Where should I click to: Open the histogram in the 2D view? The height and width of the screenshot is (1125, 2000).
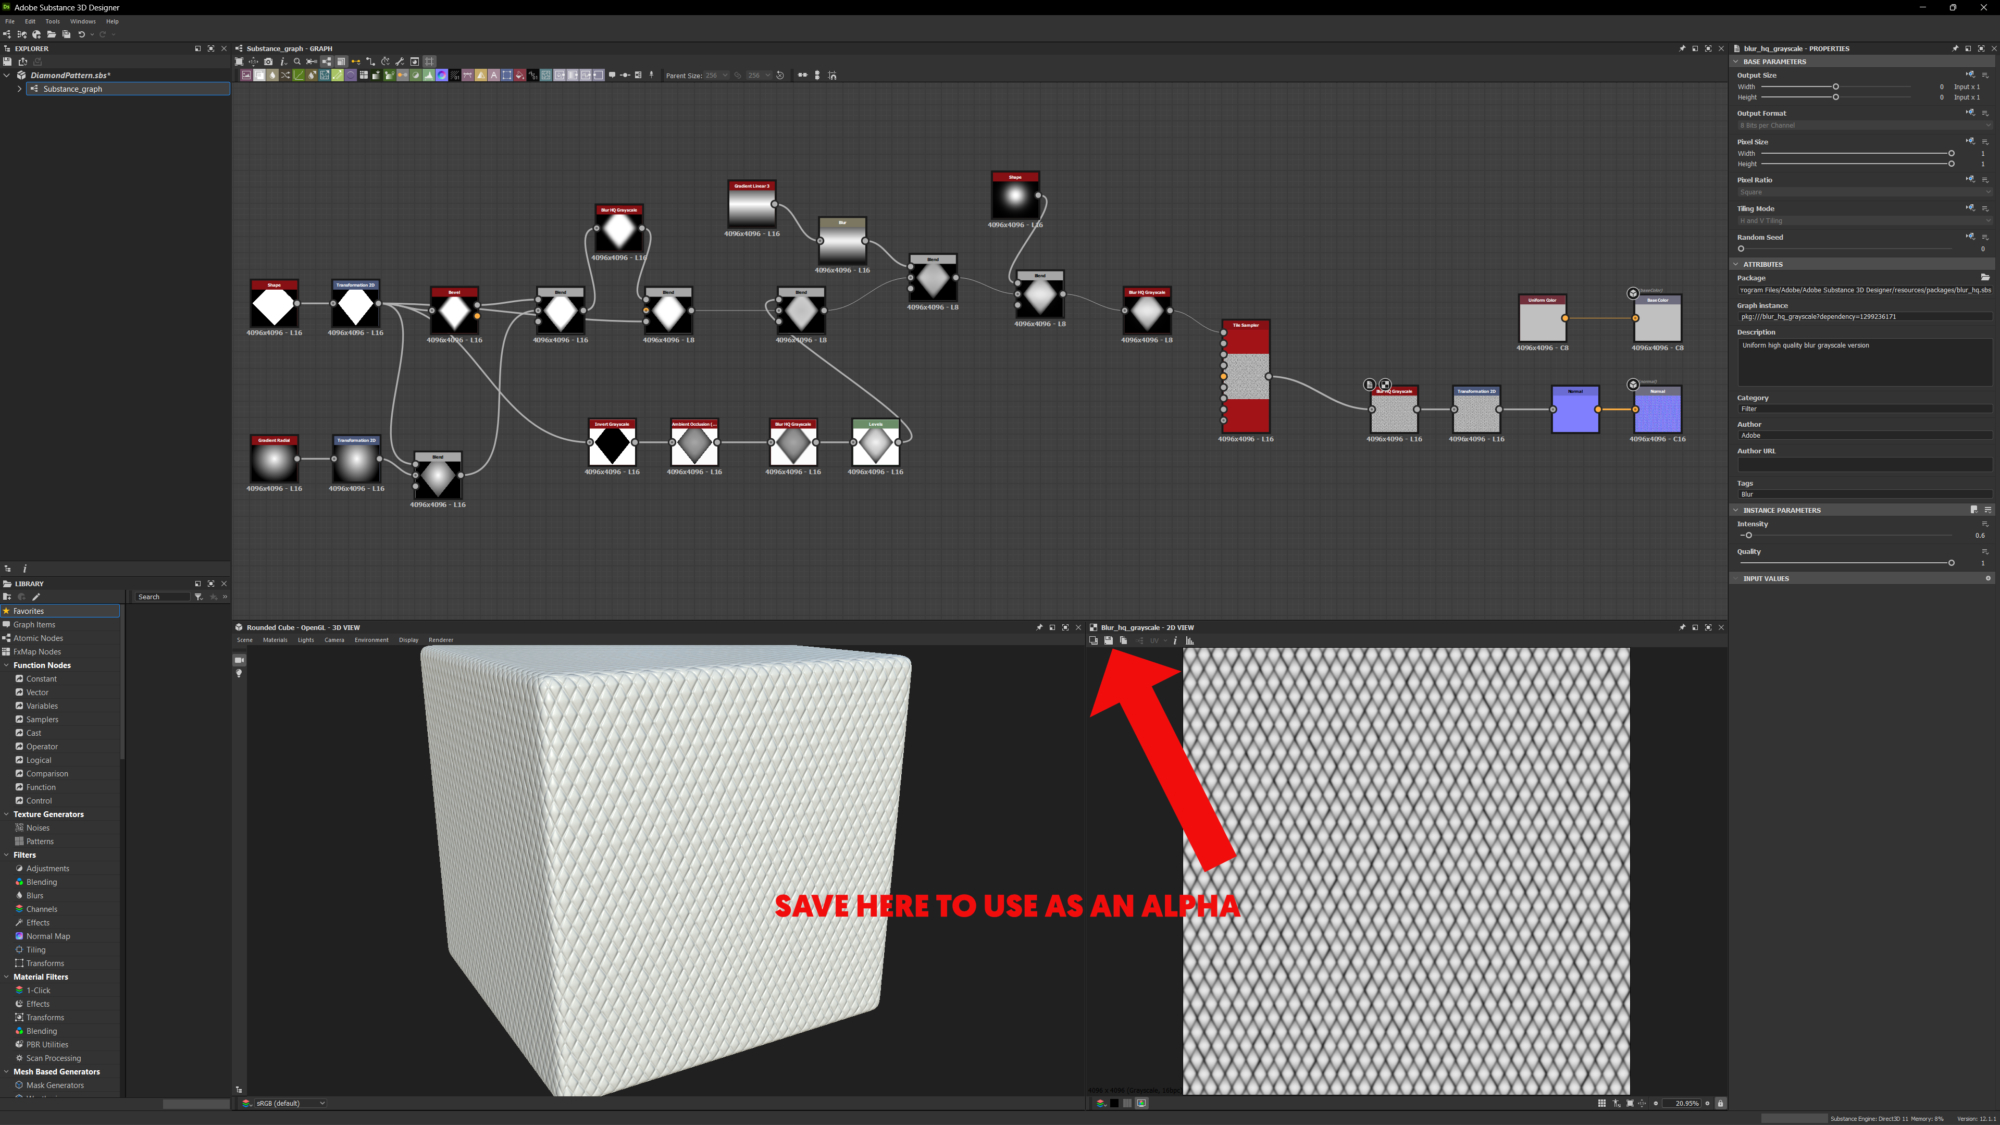click(x=1189, y=640)
